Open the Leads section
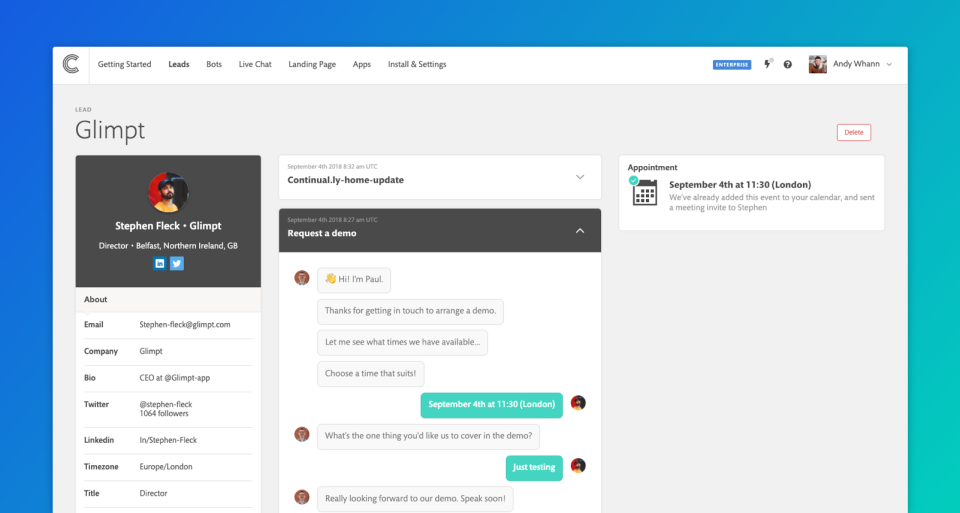 pos(179,64)
